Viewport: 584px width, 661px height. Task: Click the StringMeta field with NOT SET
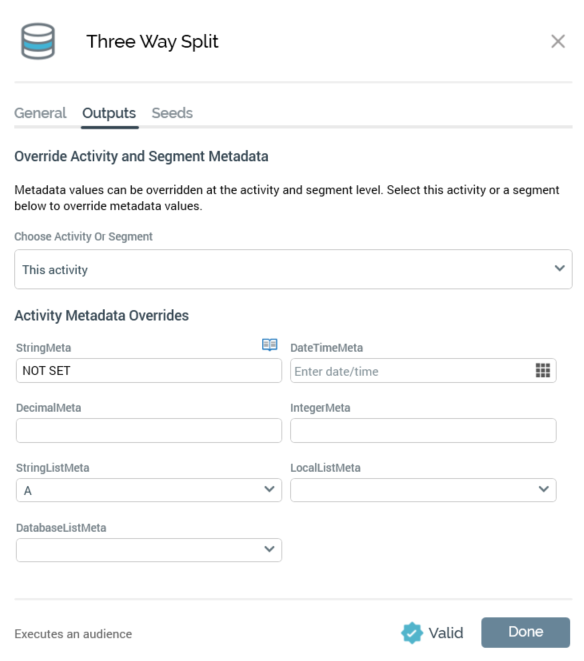point(149,371)
